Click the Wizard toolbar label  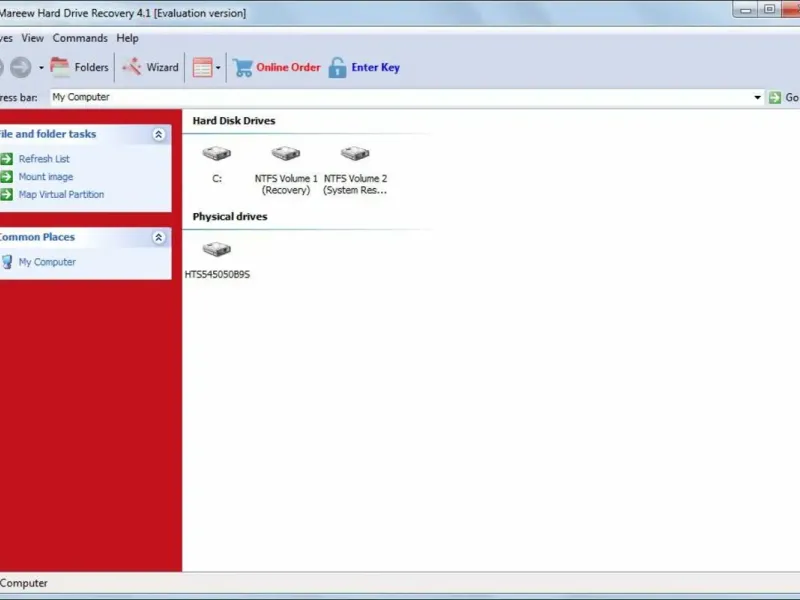point(162,67)
